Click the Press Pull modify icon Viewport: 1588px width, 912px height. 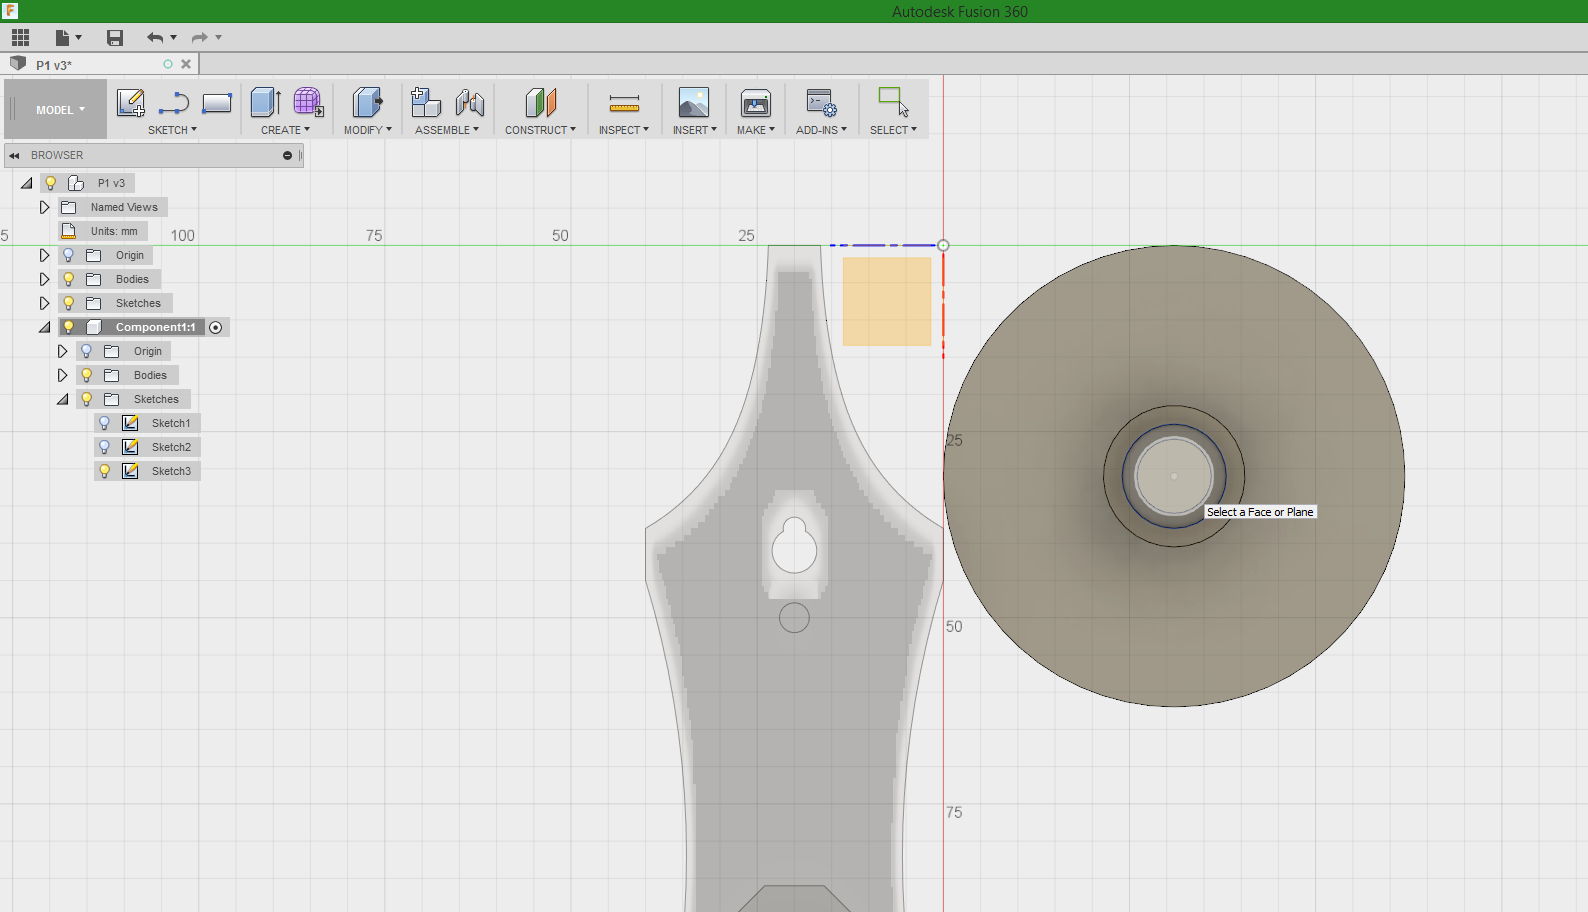367,102
